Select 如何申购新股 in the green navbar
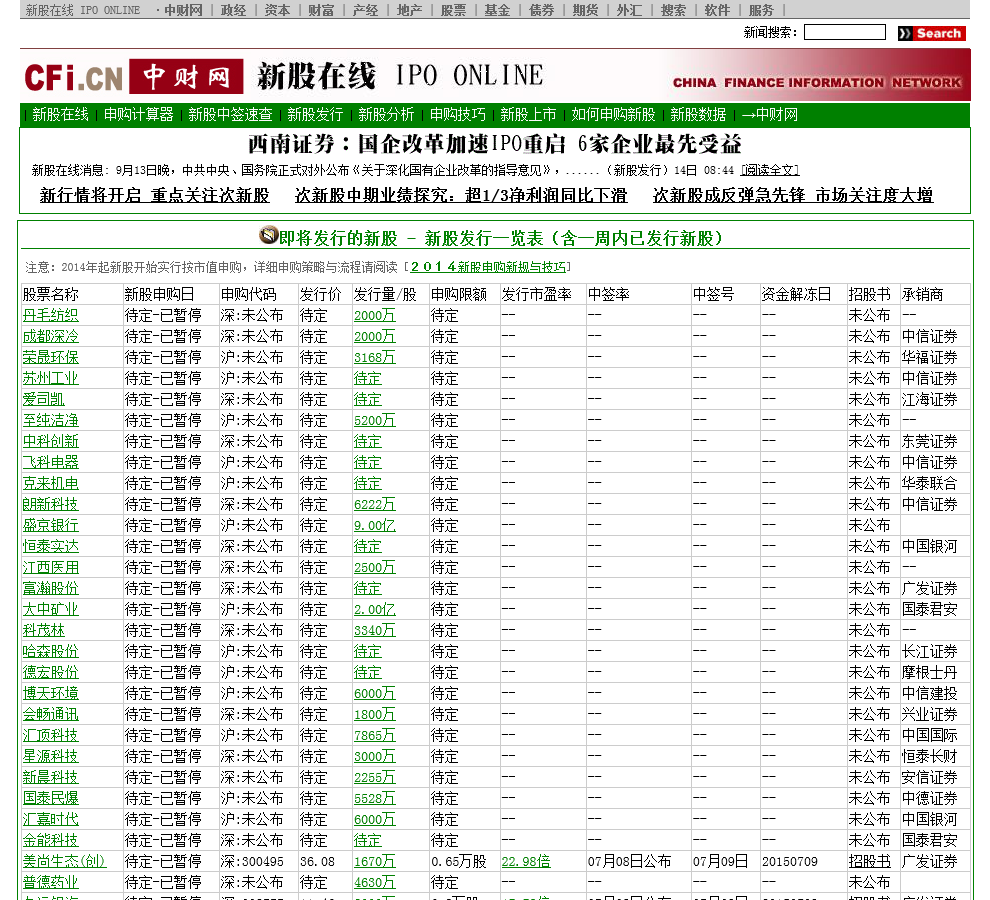 click(x=613, y=114)
